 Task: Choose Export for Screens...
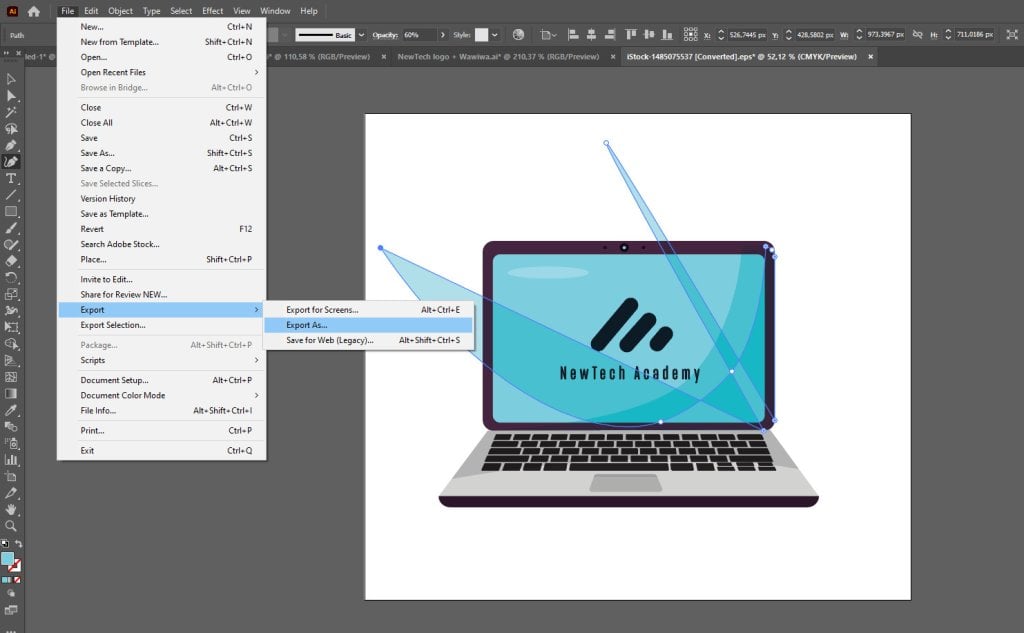click(368, 310)
